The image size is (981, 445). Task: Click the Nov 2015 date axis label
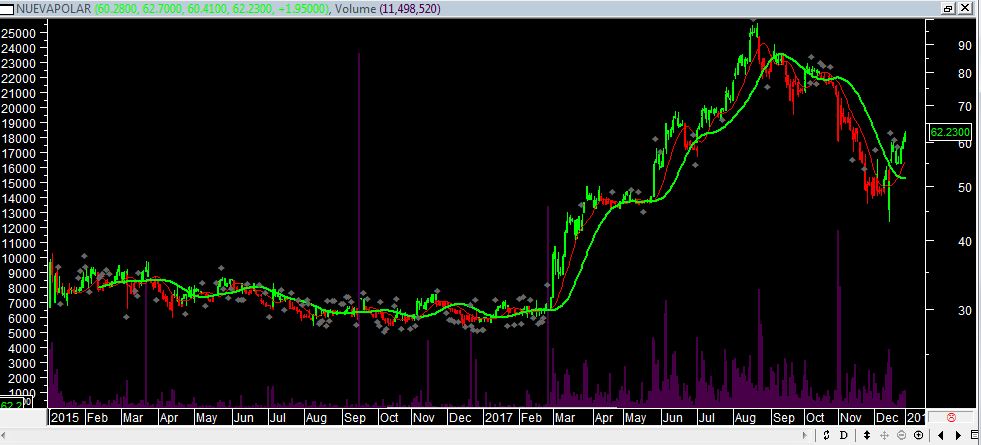click(x=424, y=417)
